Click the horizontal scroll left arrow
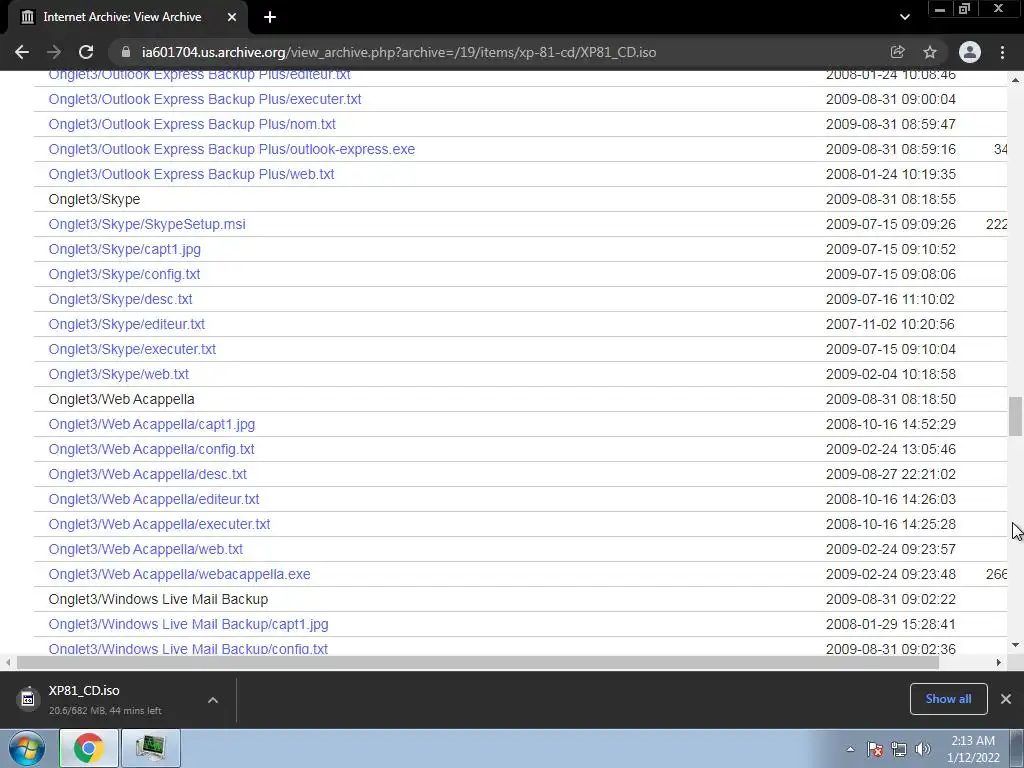 (7, 662)
